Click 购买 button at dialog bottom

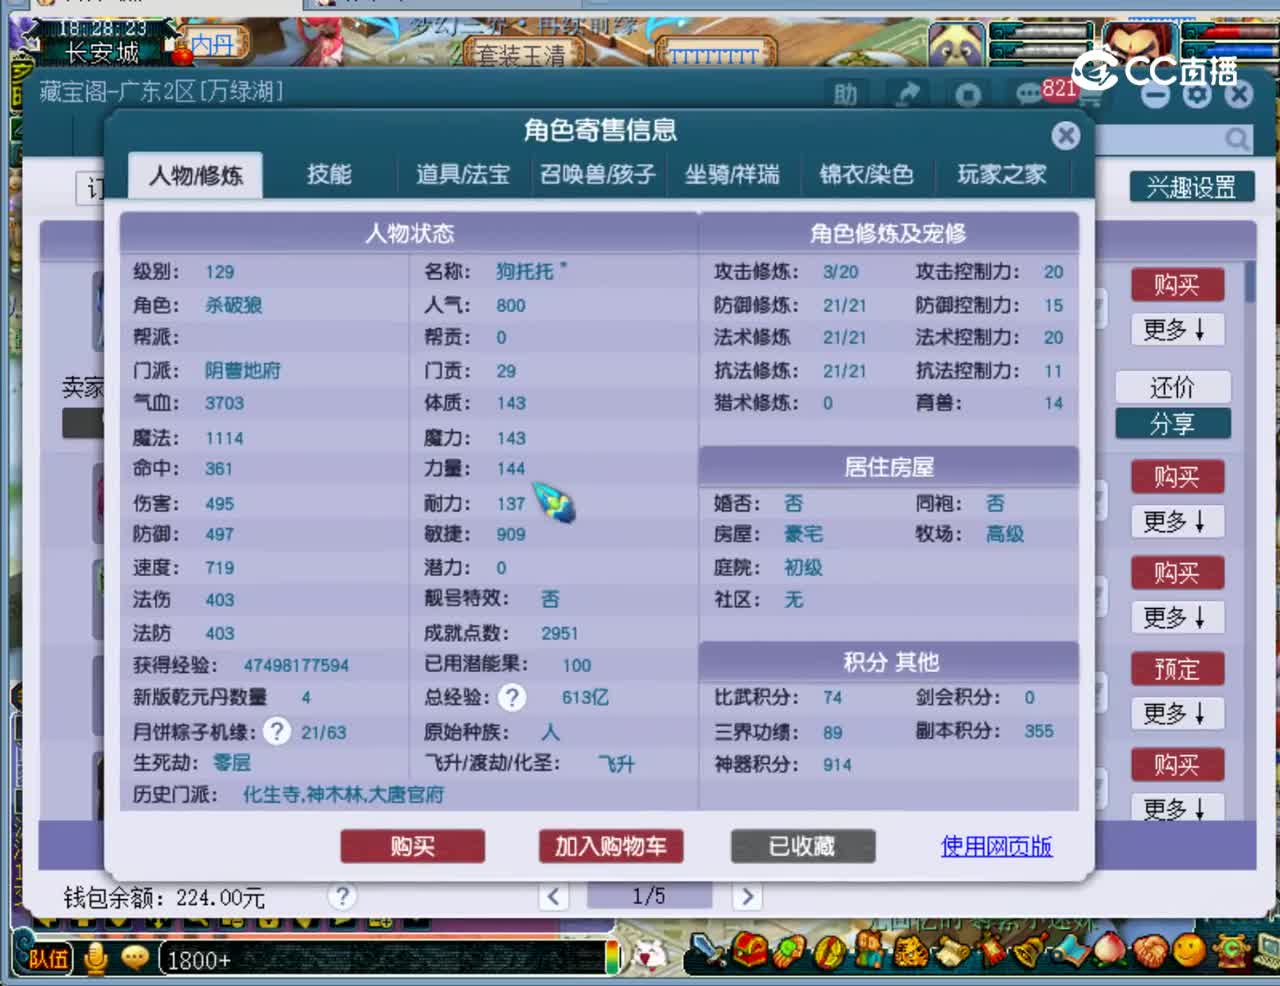pyautogui.click(x=412, y=846)
